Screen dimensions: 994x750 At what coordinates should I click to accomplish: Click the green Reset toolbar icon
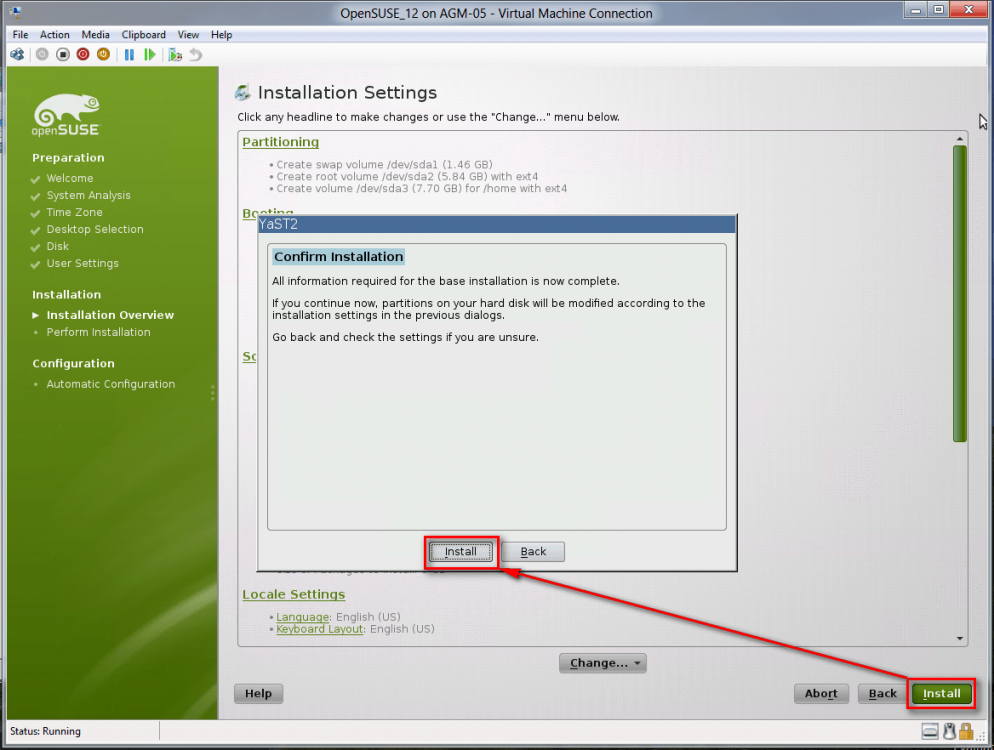(150, 55)
